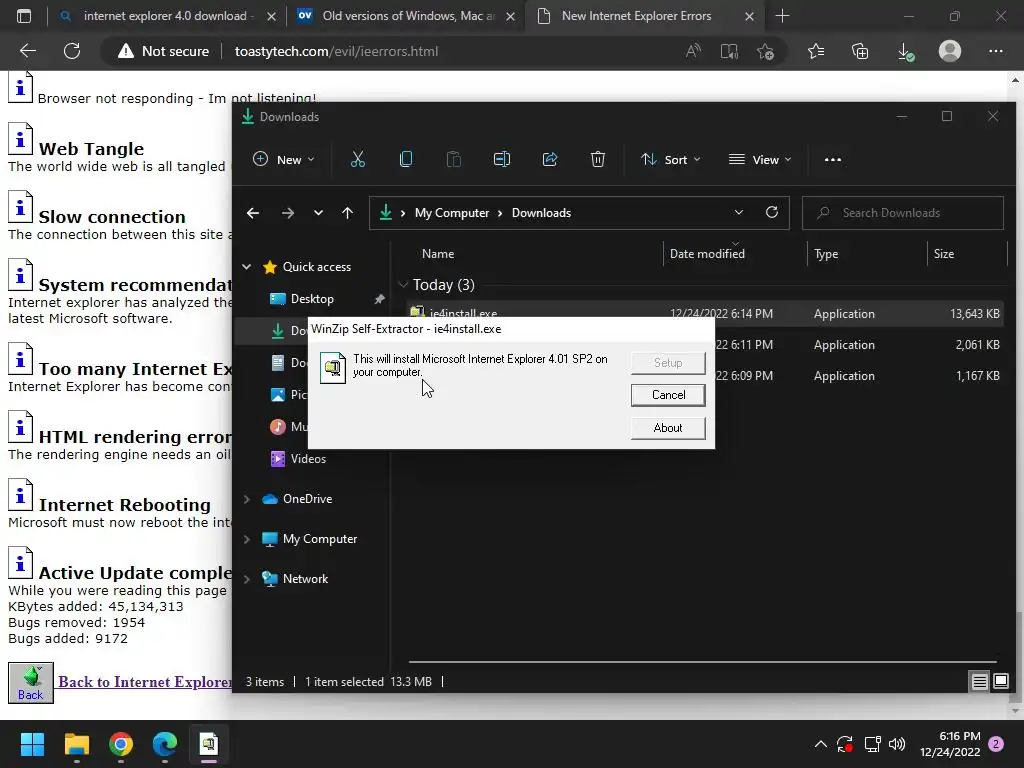Image resolution: width=1024 pixels, height=768 pixels.
Task: Expand the My Computer tree node
Action: (x=247, y=539)
